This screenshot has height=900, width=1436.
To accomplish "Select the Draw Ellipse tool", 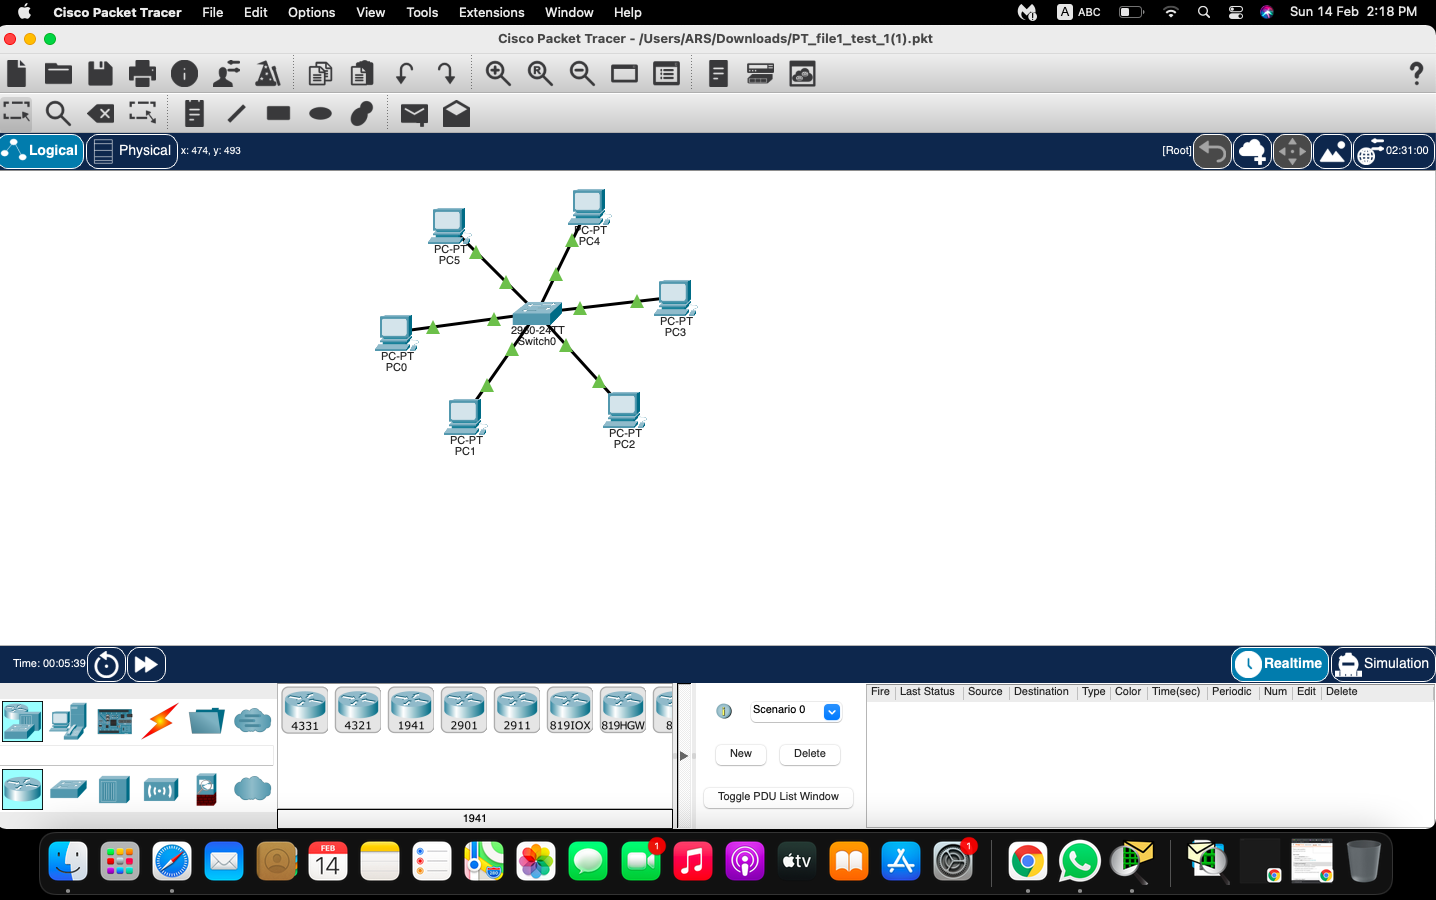I will click(320, 114).
